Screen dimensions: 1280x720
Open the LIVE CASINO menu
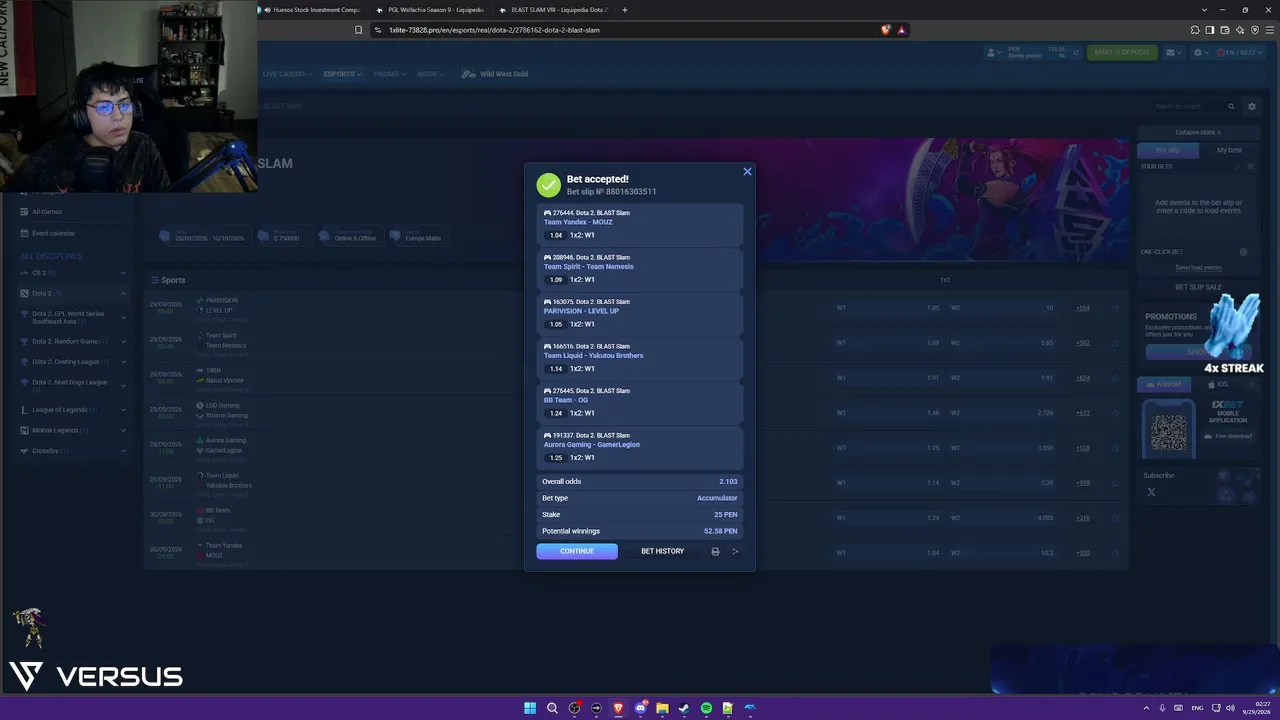(x=287, y=74)
